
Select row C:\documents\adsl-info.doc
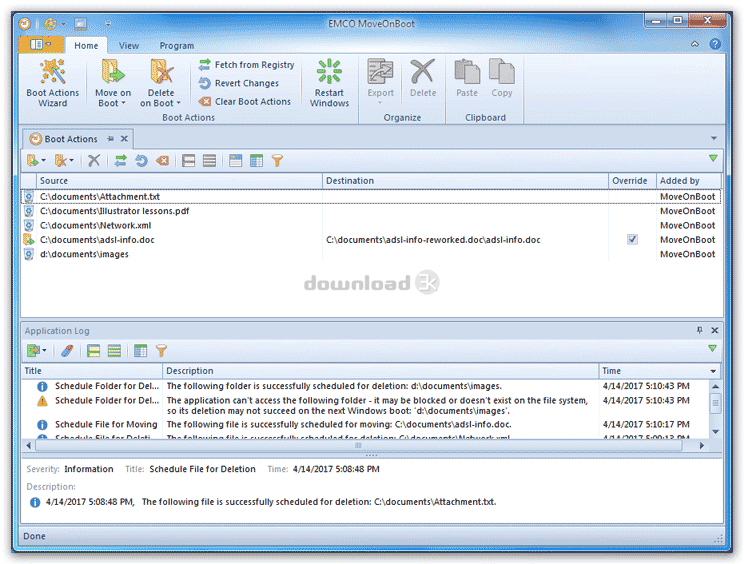click(372, 240)
